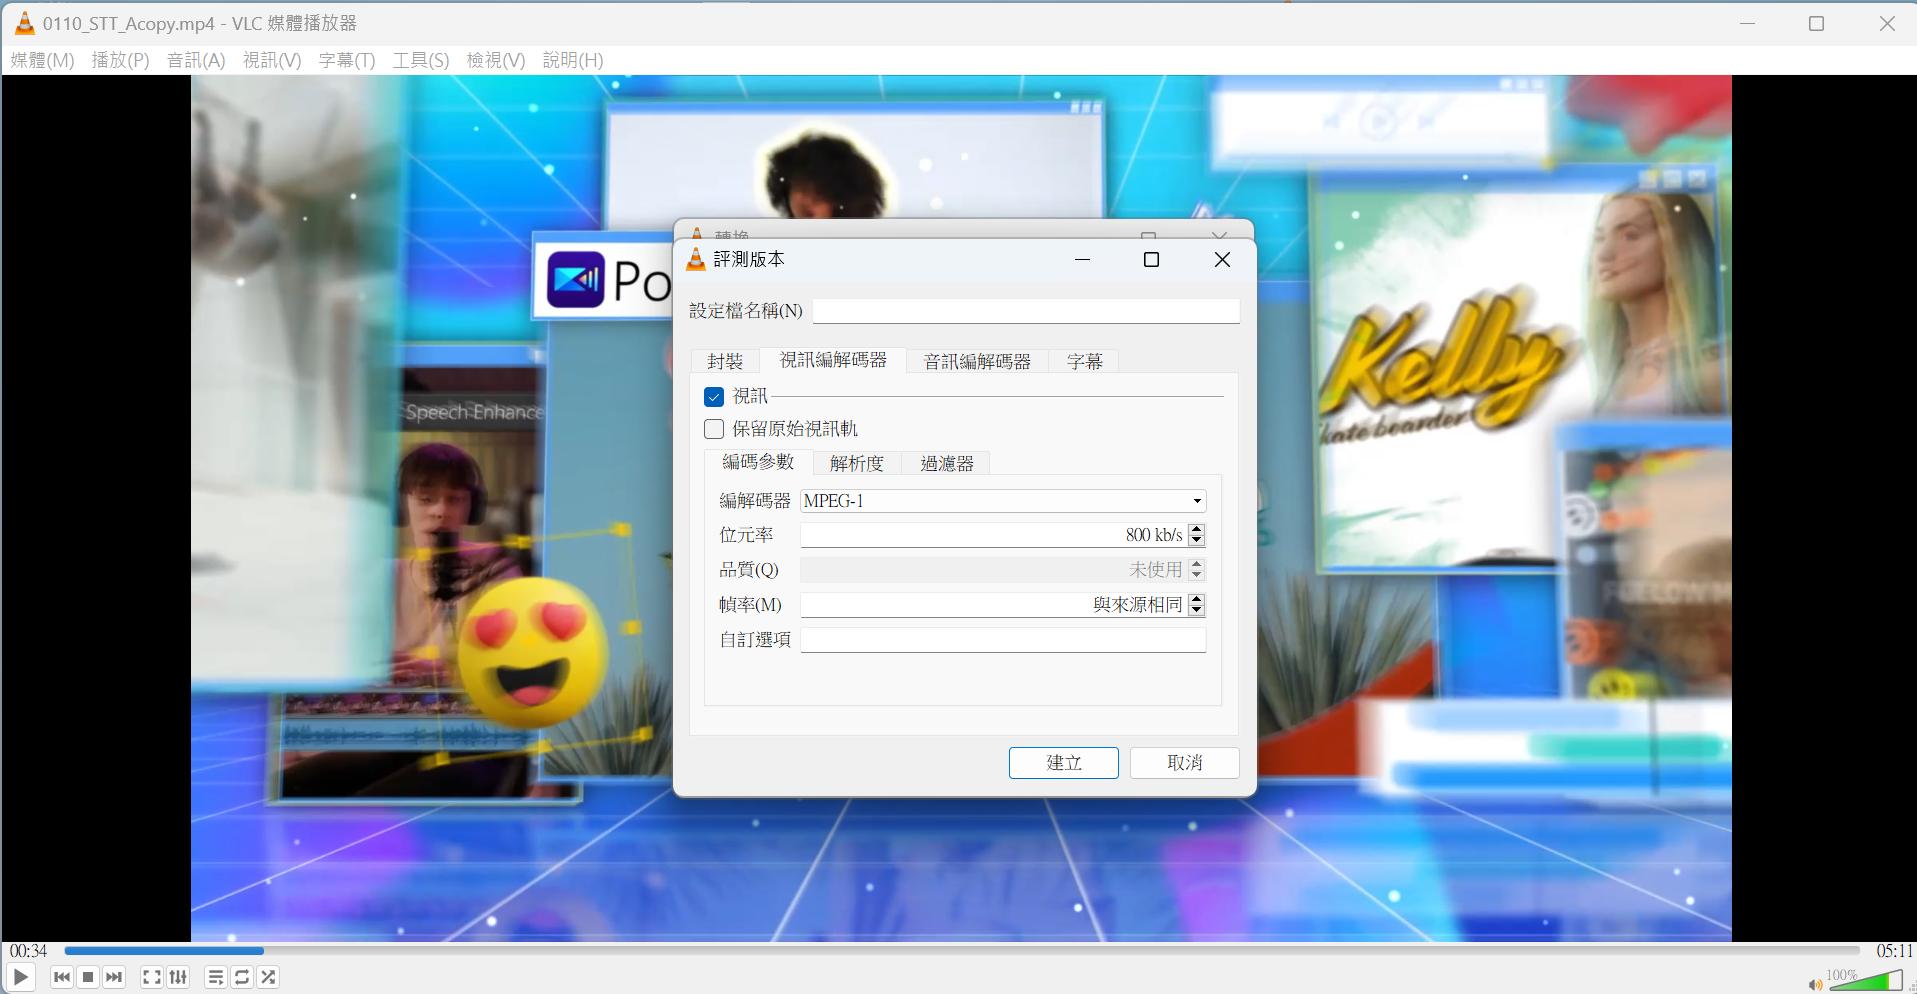Jump to previous media item
This screenshot has height=994, width=1917.
pos(61,977)
